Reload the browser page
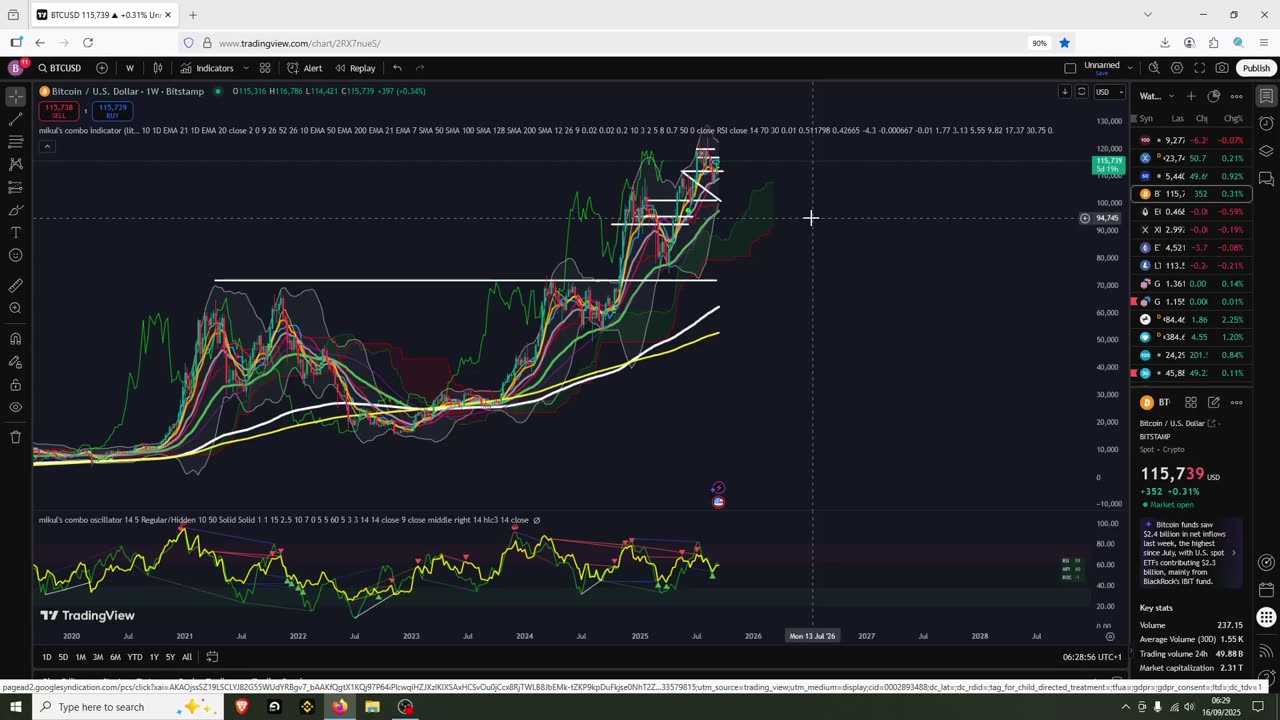The height and width of the screenshot is (720, 1280). coord(88,43)
